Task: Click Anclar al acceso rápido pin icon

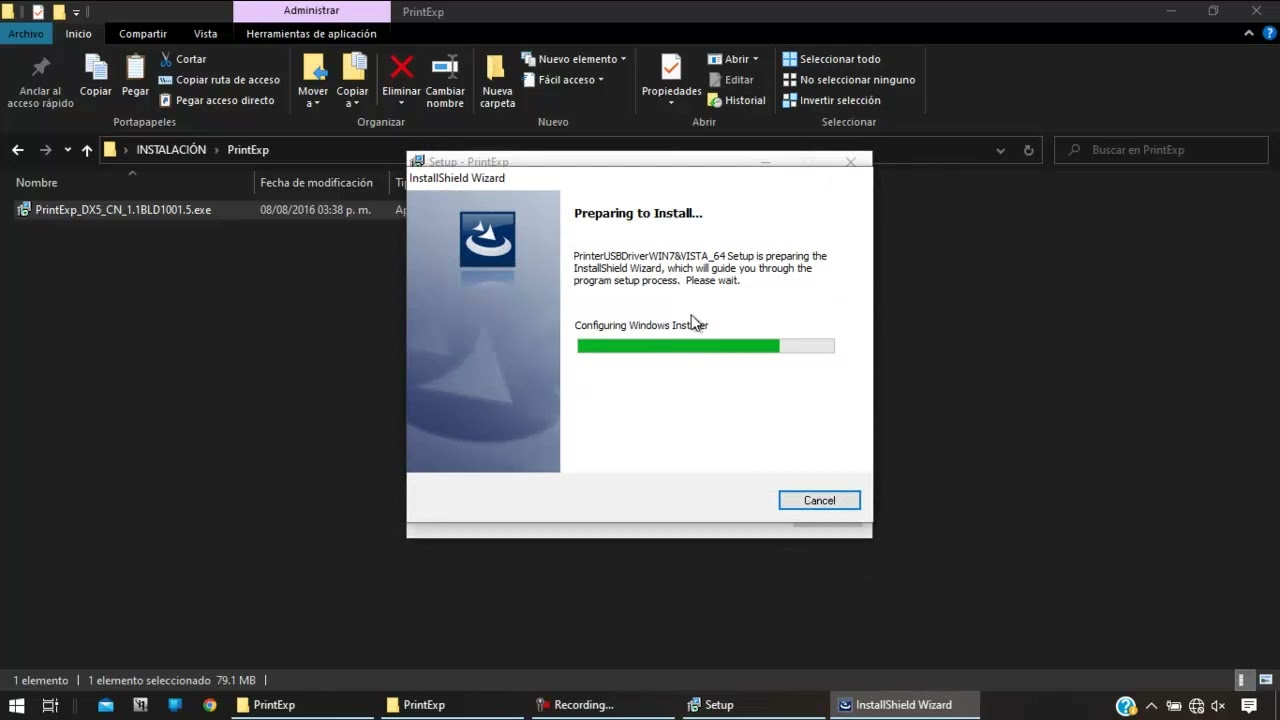Action: coord(40,69)
